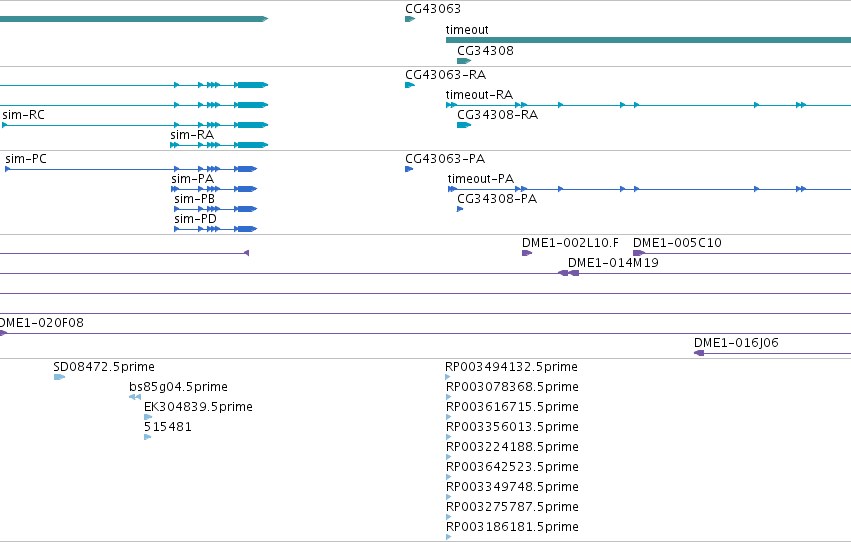
Task: Select the RP003494132.5prime label
Action: [x=511, y=367]
